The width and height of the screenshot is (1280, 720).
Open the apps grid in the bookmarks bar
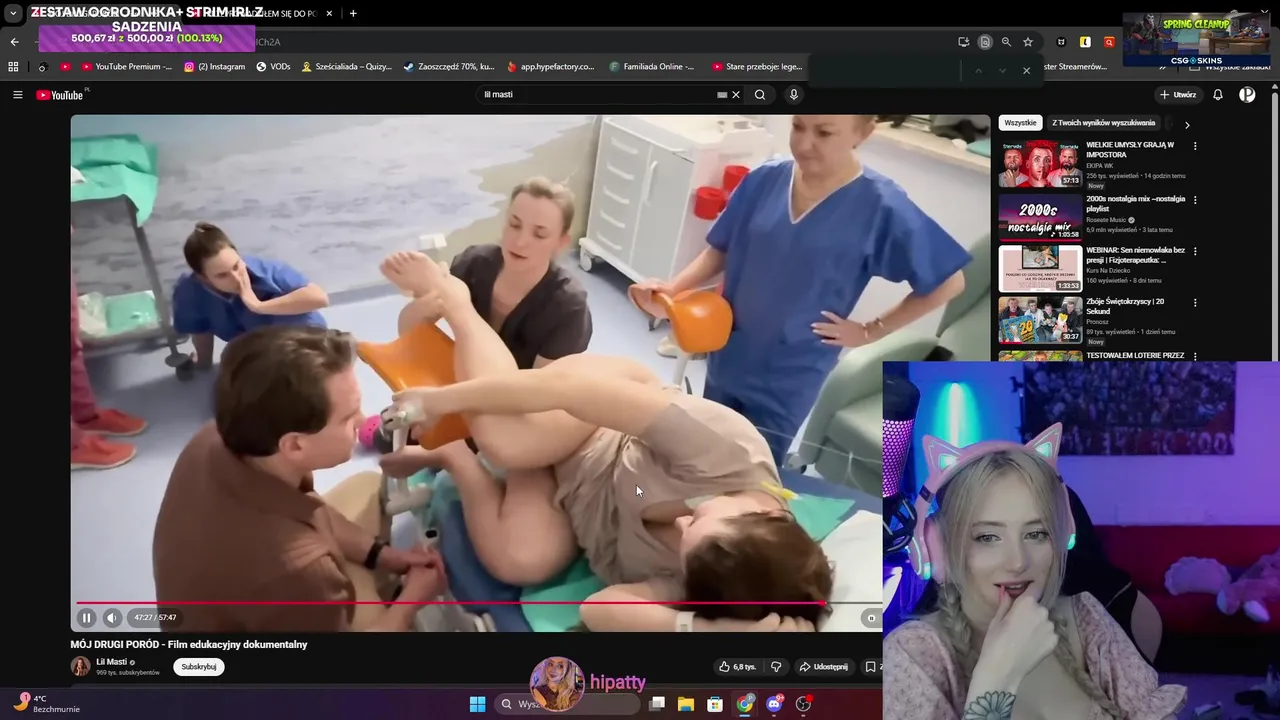(x=13, y=67)
